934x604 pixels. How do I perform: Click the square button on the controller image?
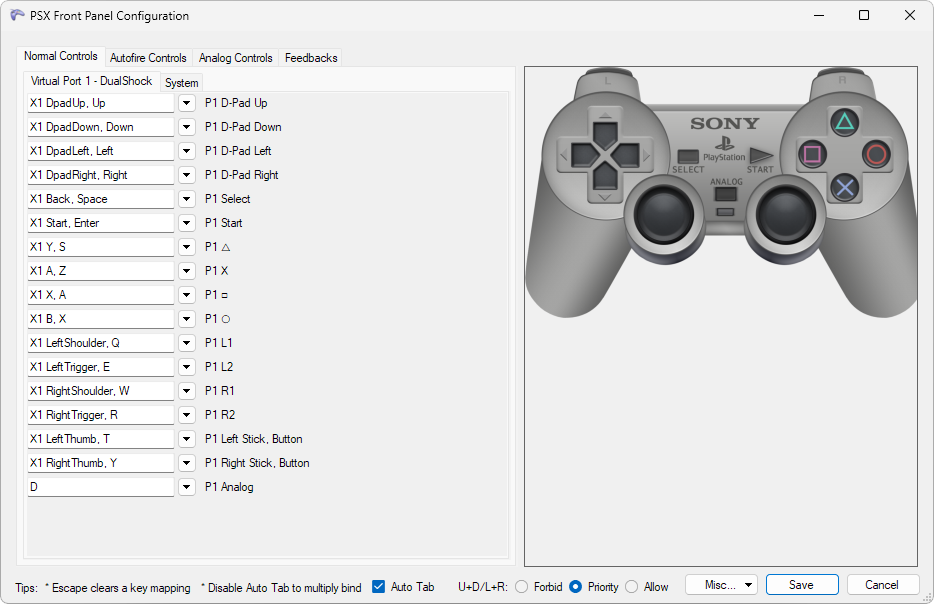(x=812, y=155)
